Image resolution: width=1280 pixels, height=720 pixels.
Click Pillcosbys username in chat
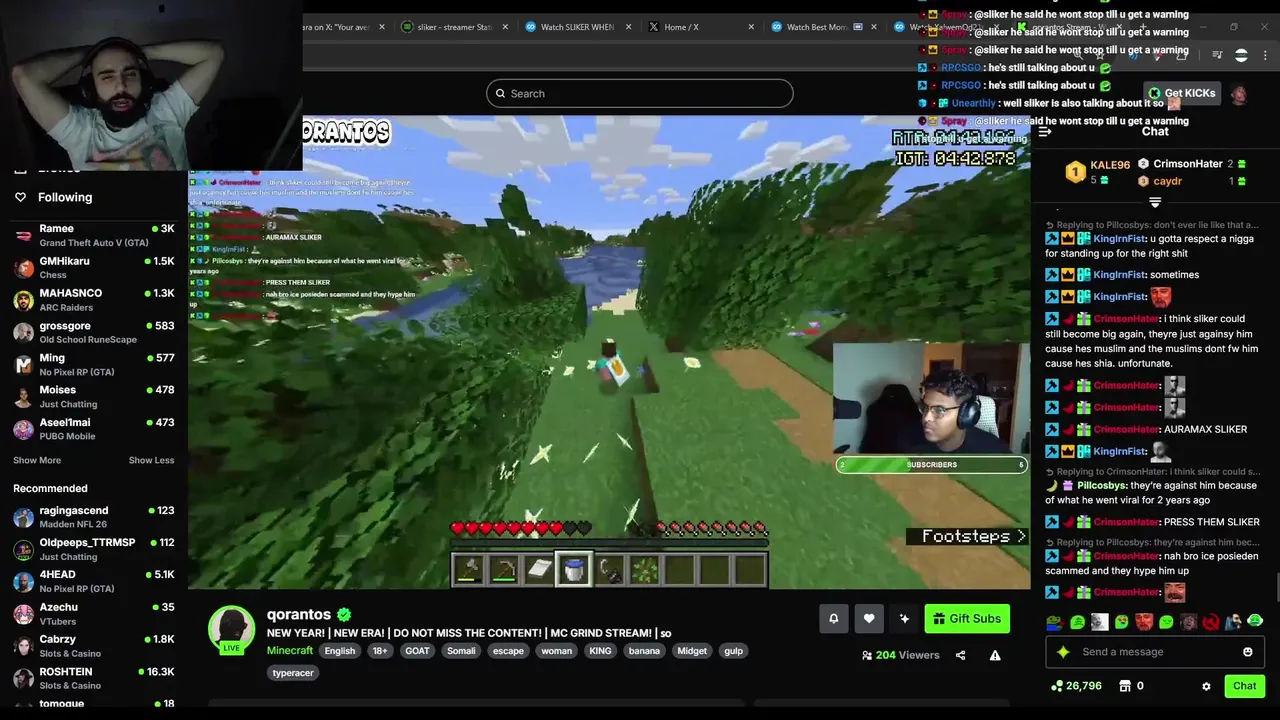click(1102, 486)
